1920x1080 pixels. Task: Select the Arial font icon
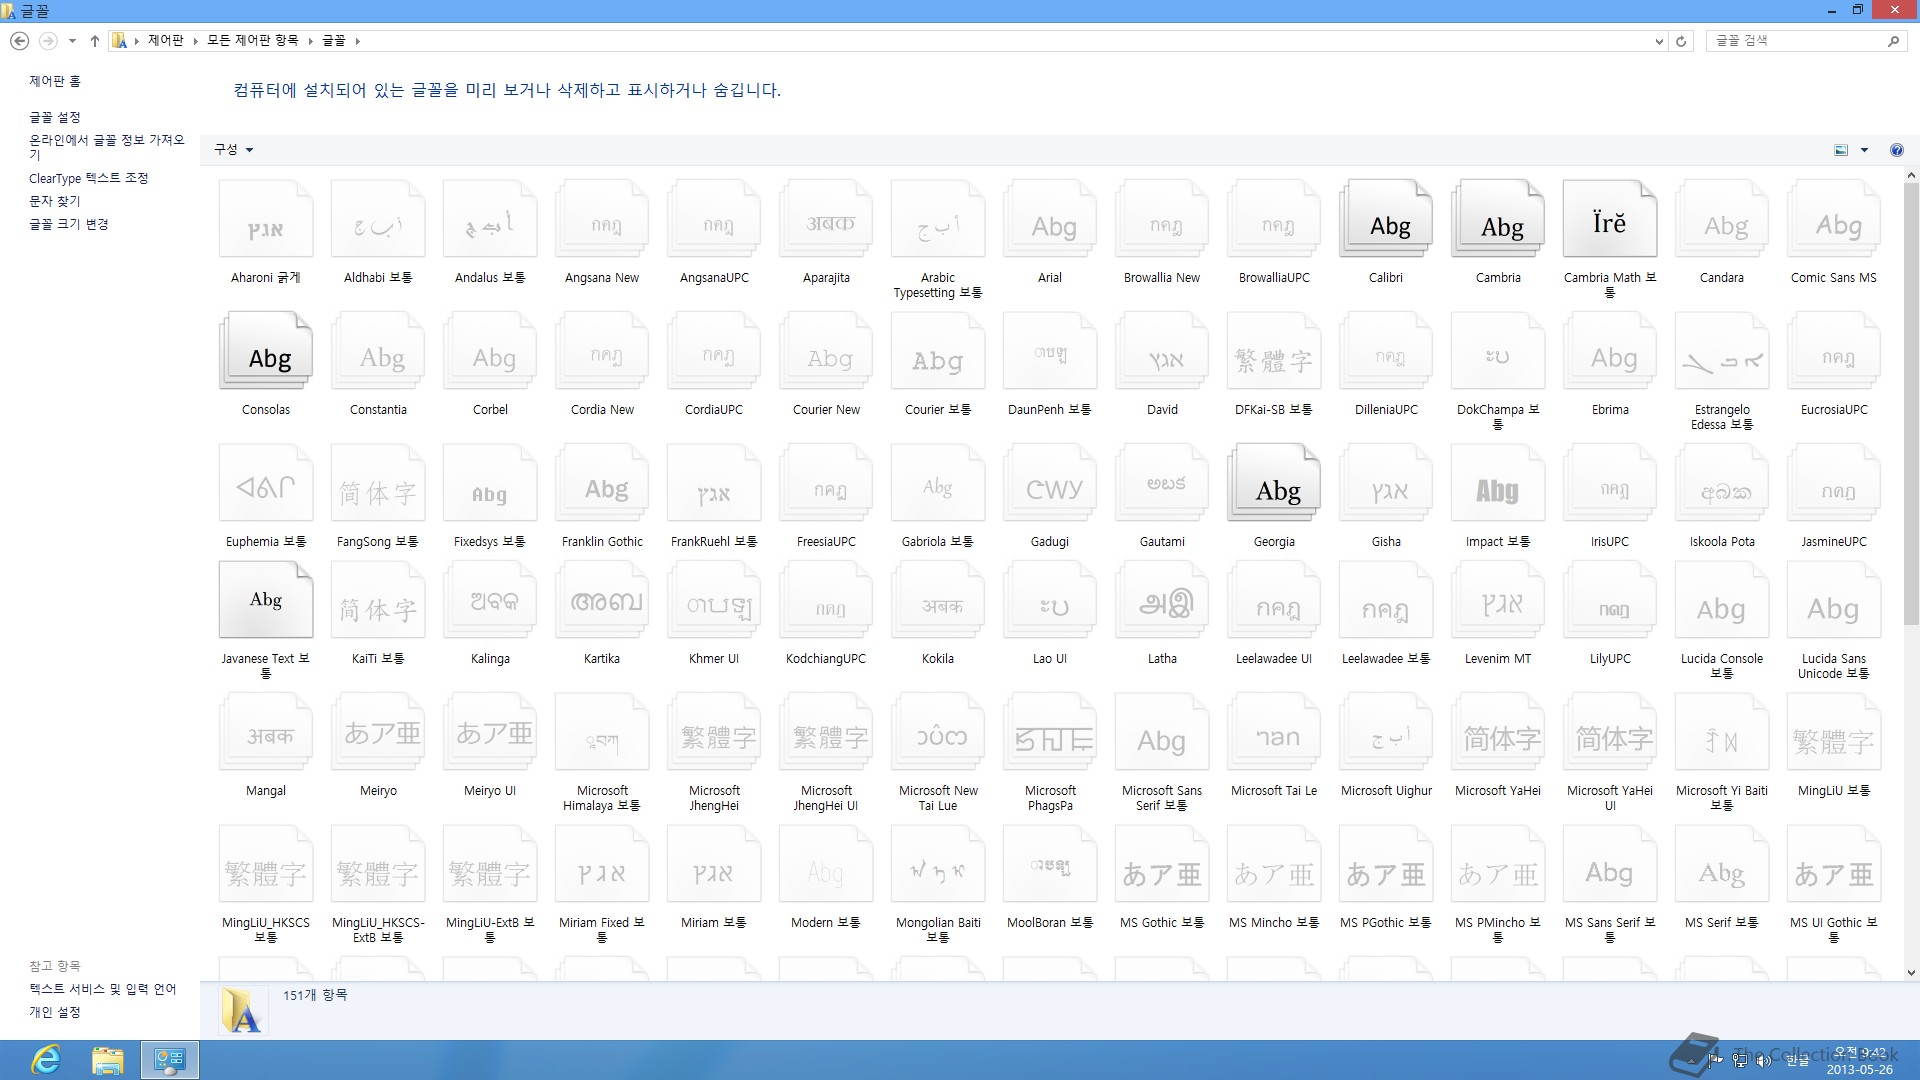tap(1050, 219)
